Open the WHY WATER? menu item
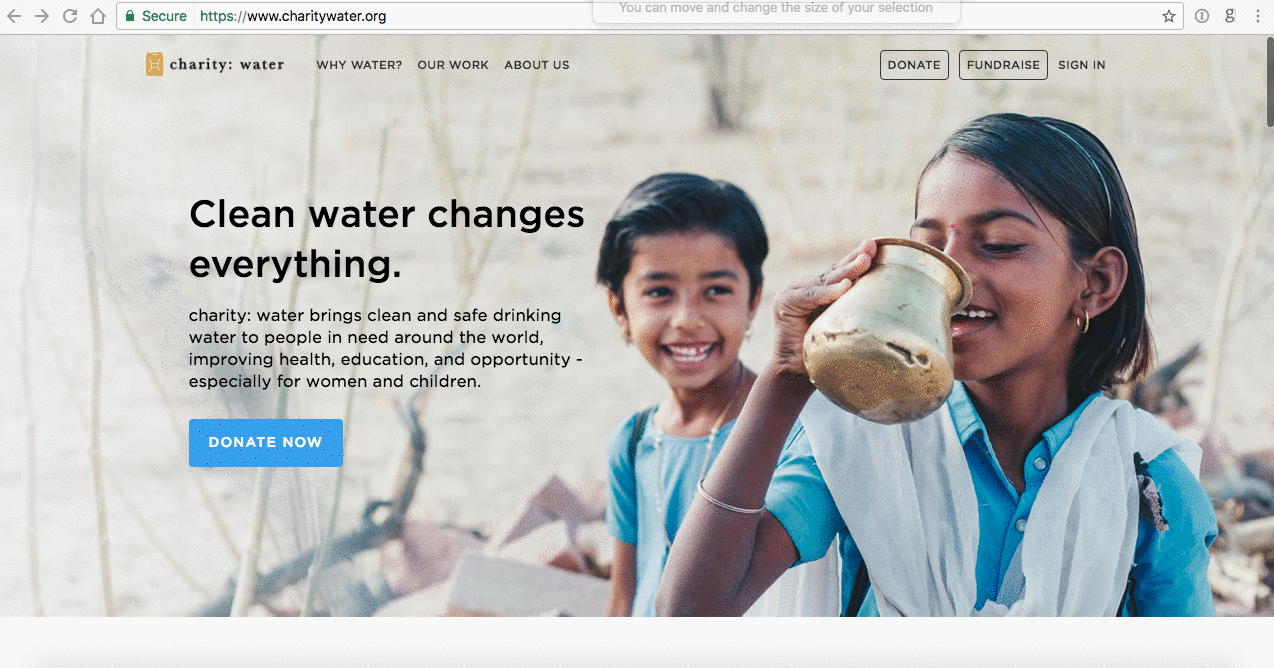1274x668 pixels. point(359,65)
